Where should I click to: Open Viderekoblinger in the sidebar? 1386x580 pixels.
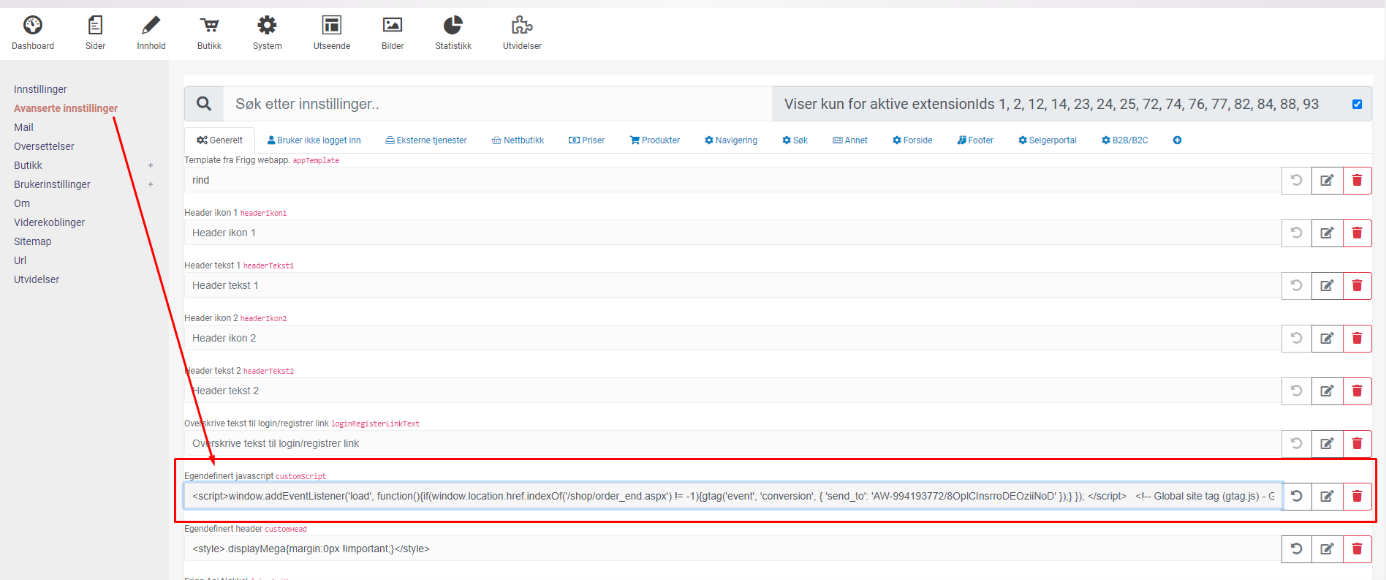click(x=49, y=222)
